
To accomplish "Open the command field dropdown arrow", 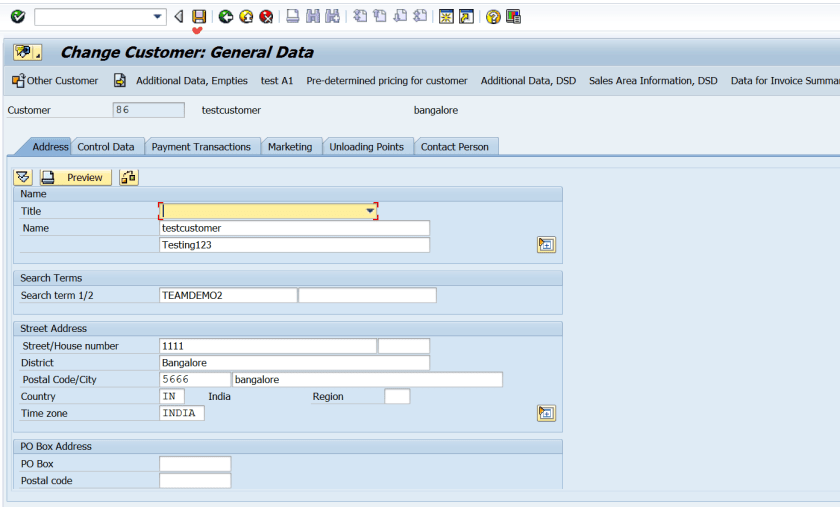I will point(158,16).
